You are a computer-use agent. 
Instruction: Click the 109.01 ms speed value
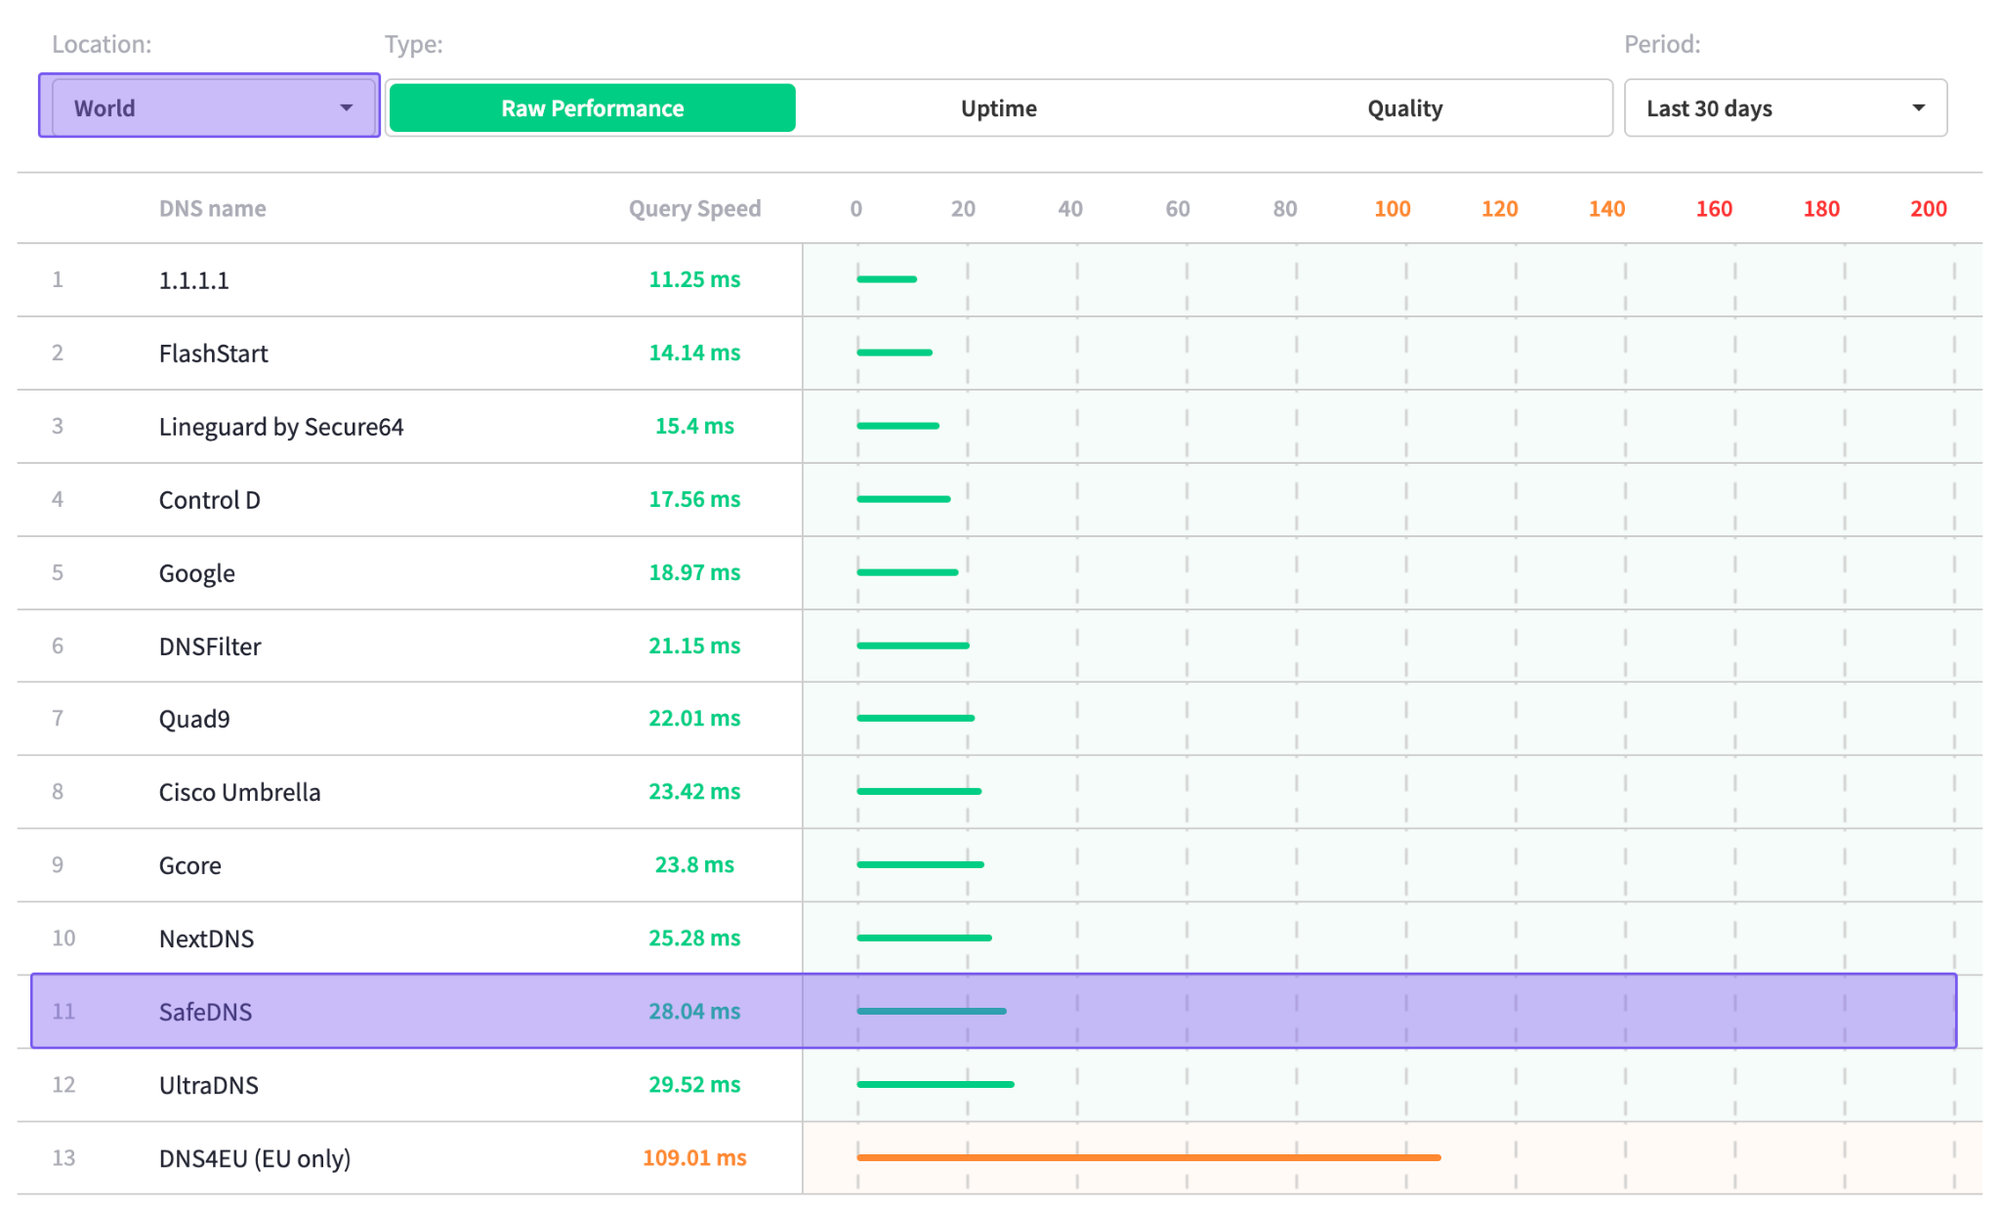pyautogui.click(x=694, y=1157)
